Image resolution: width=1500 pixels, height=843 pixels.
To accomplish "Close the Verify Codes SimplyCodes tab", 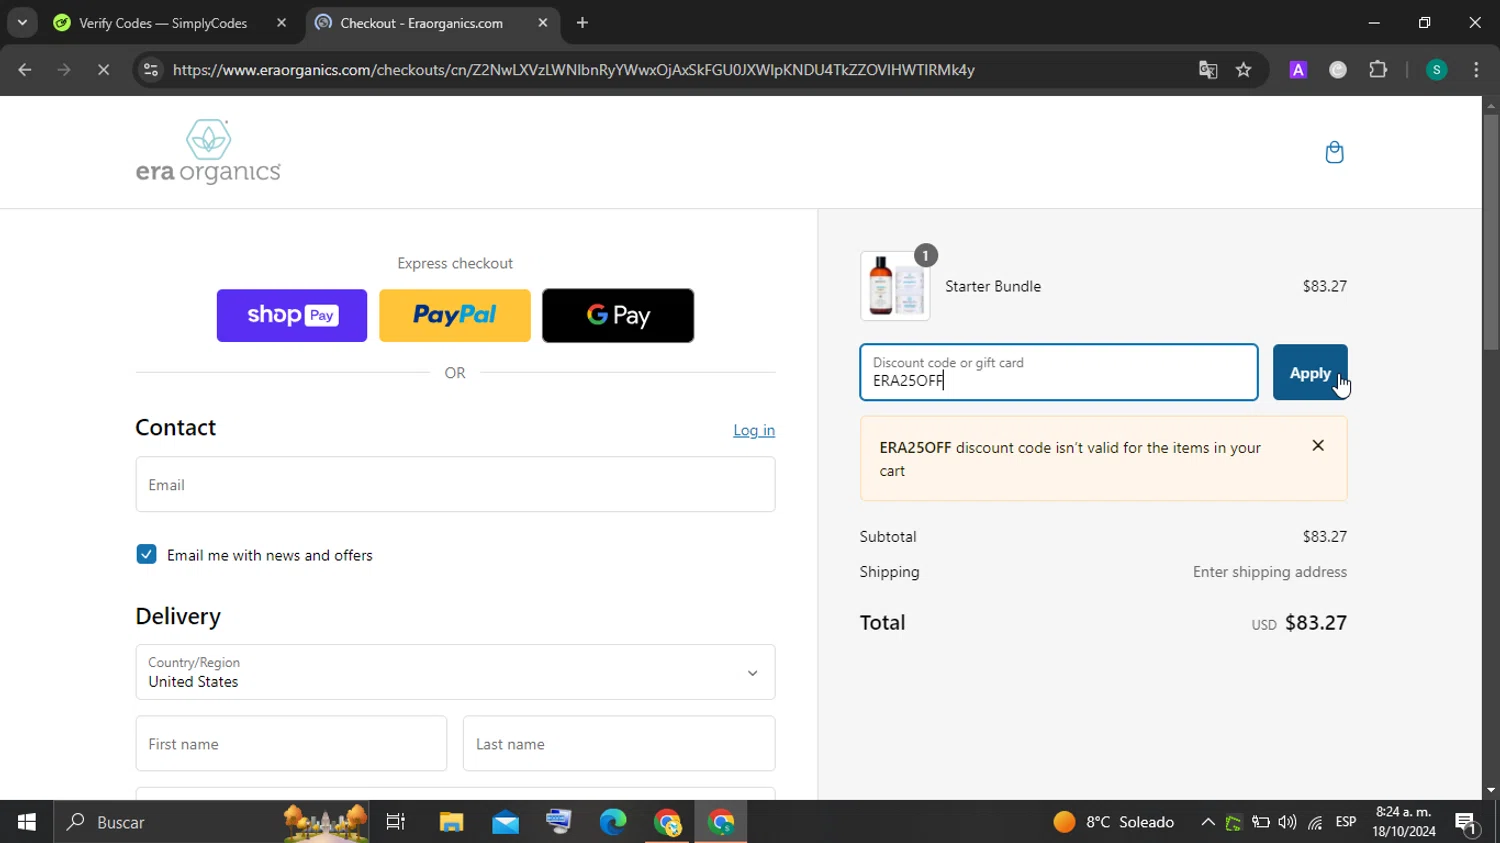I will pyautogui.click(x=281, y=23).
